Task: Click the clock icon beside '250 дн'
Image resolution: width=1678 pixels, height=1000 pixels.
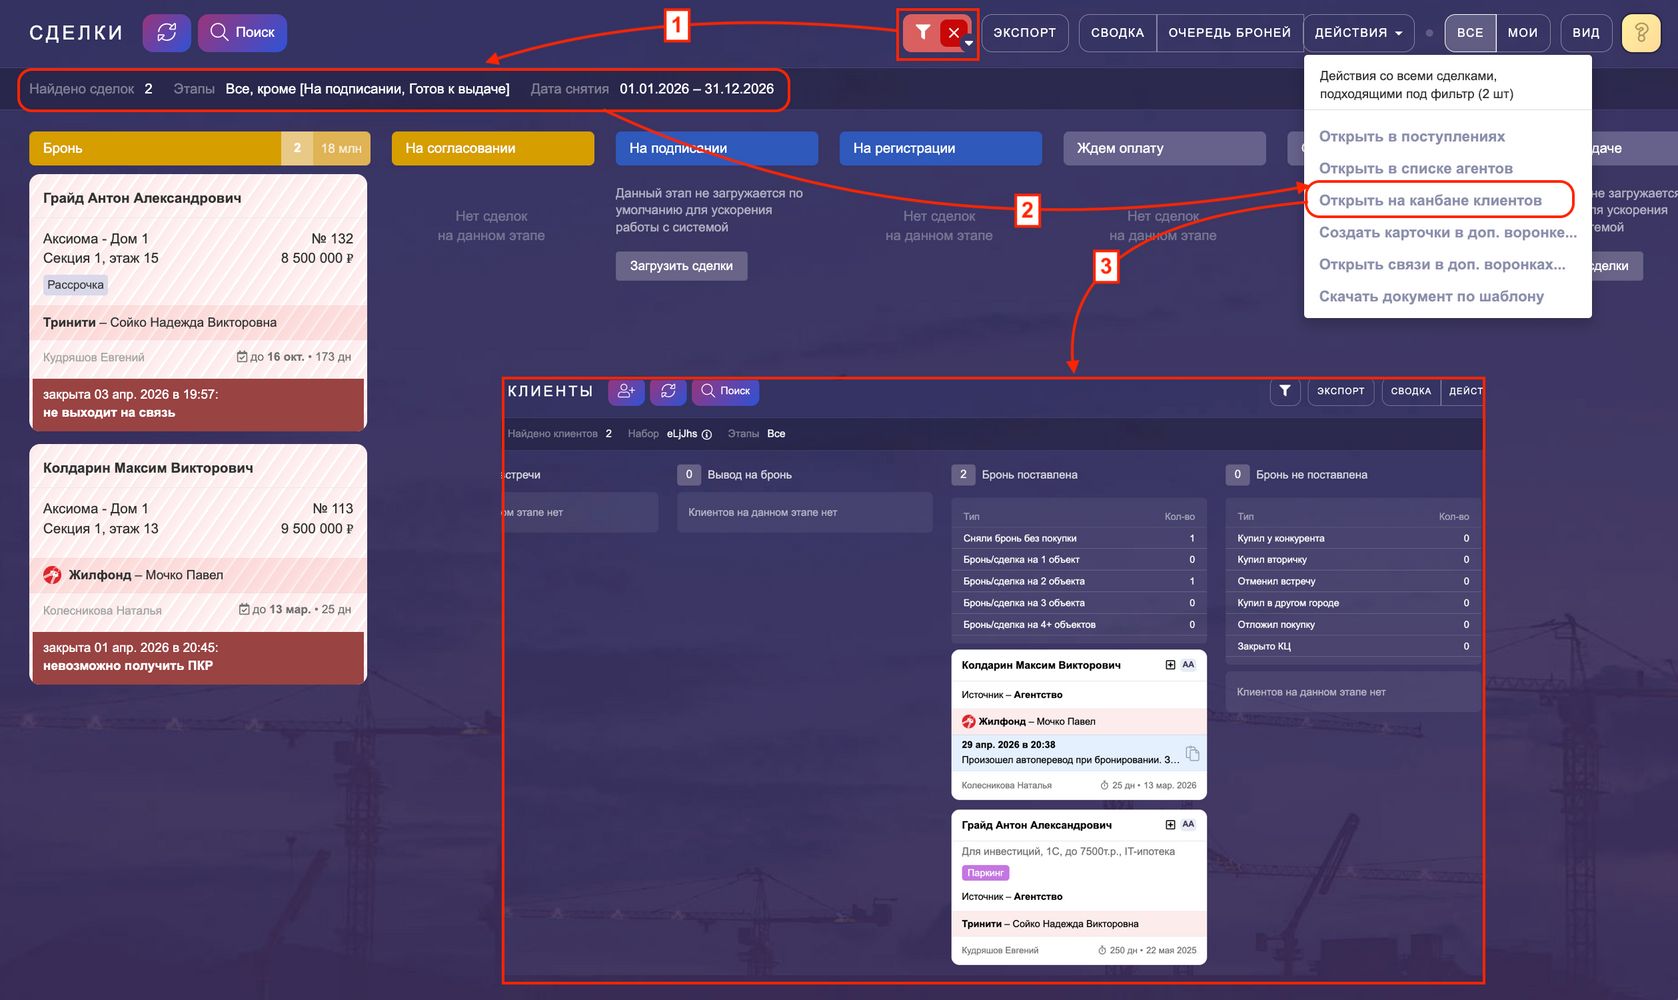Action: point(1102,951)
